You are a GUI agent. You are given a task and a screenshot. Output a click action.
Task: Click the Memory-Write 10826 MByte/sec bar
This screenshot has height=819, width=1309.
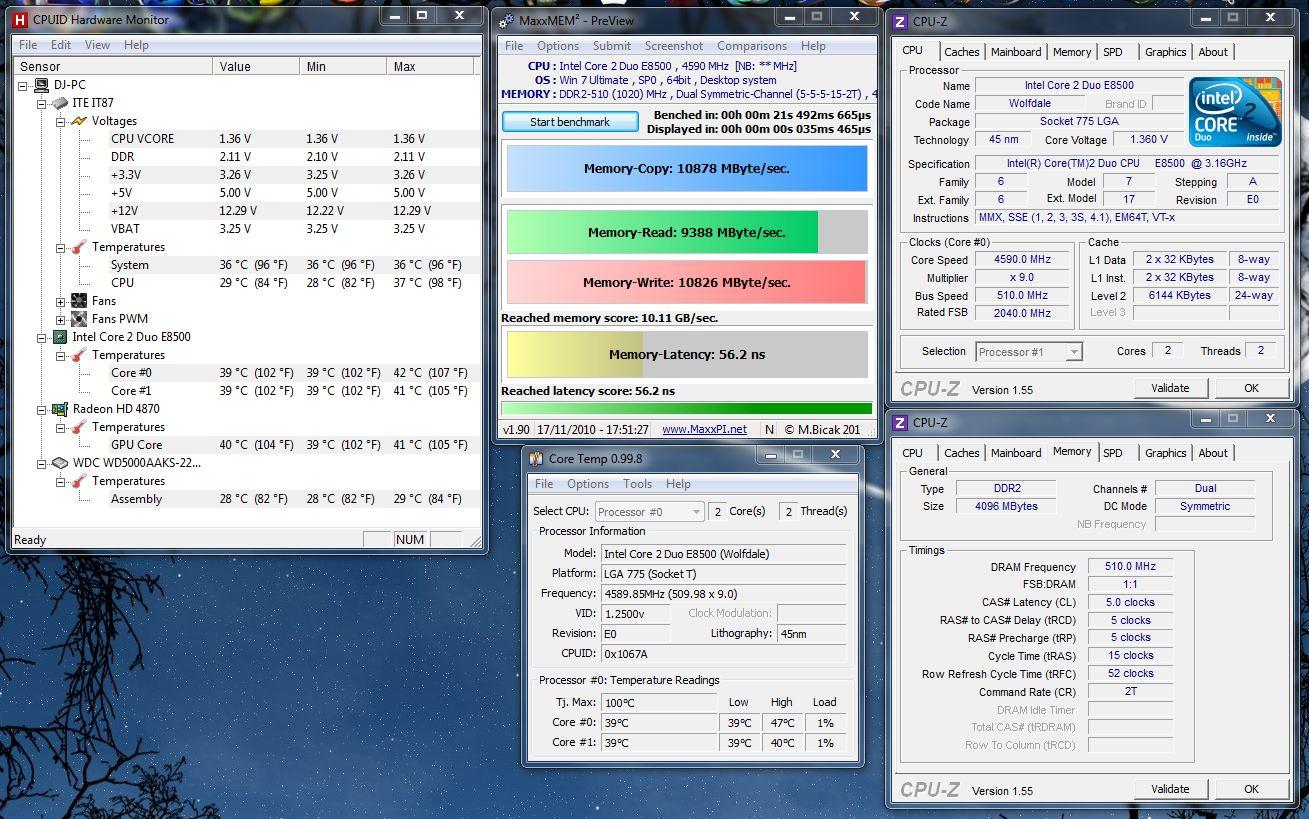point(687,283)
